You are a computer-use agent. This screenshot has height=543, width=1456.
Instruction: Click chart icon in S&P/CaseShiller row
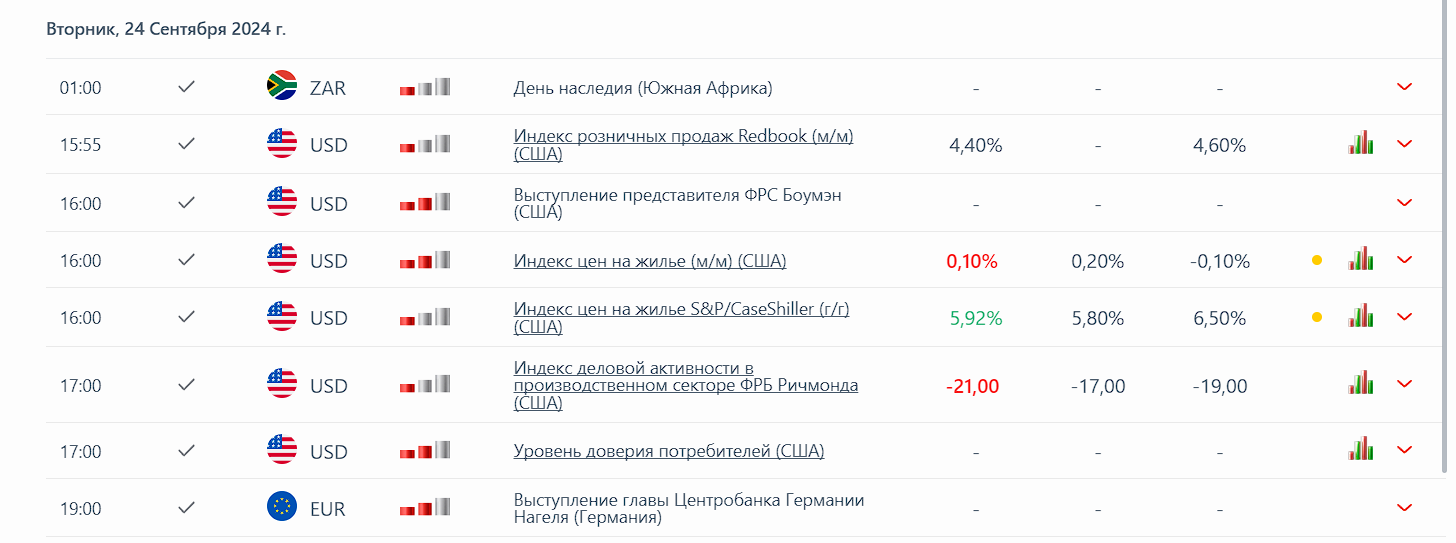(x=1360, y=317)
